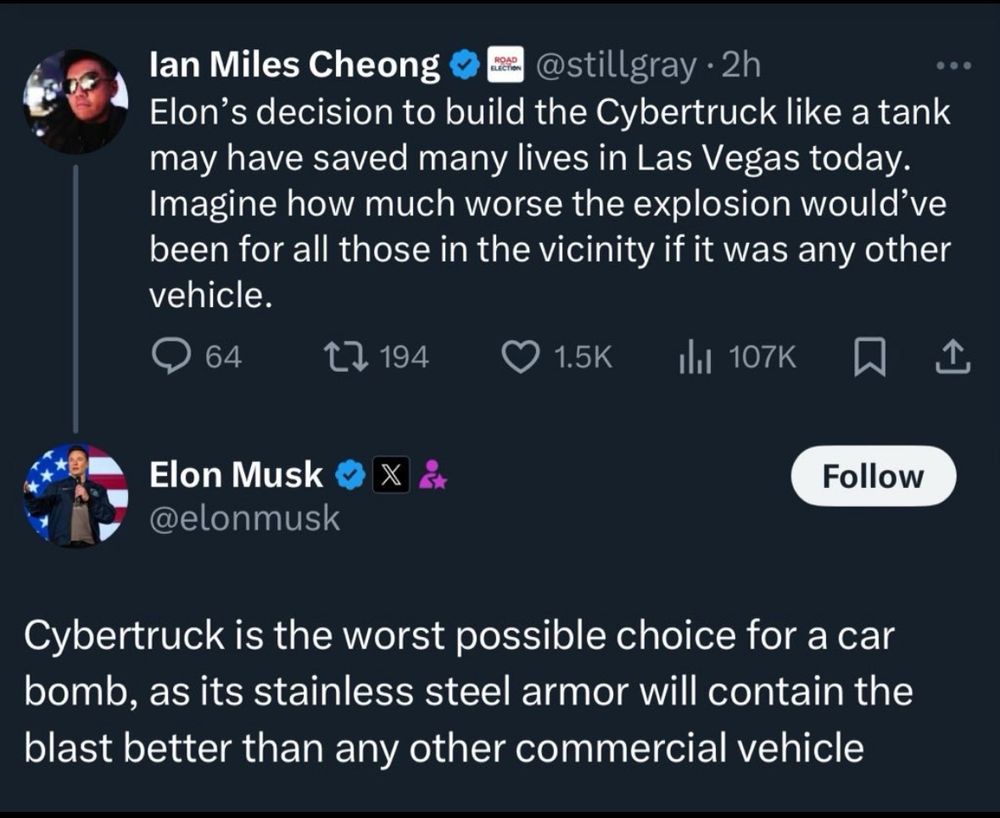Click Ian Miles Cheong's blue verified badge
This screenshot has width=1000, height=818.
466,65
